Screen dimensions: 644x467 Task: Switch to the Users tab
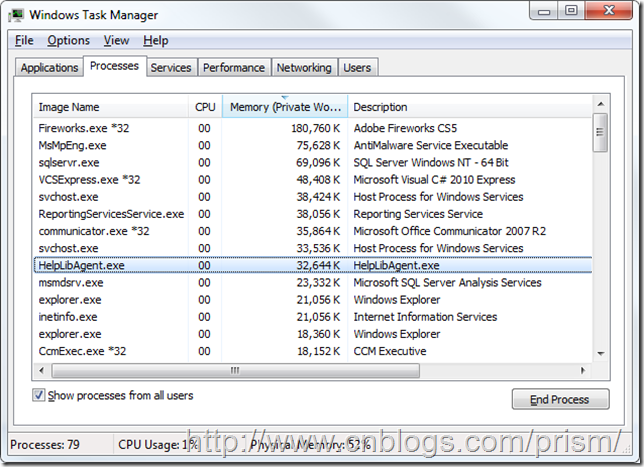click(x=357, y=67)
